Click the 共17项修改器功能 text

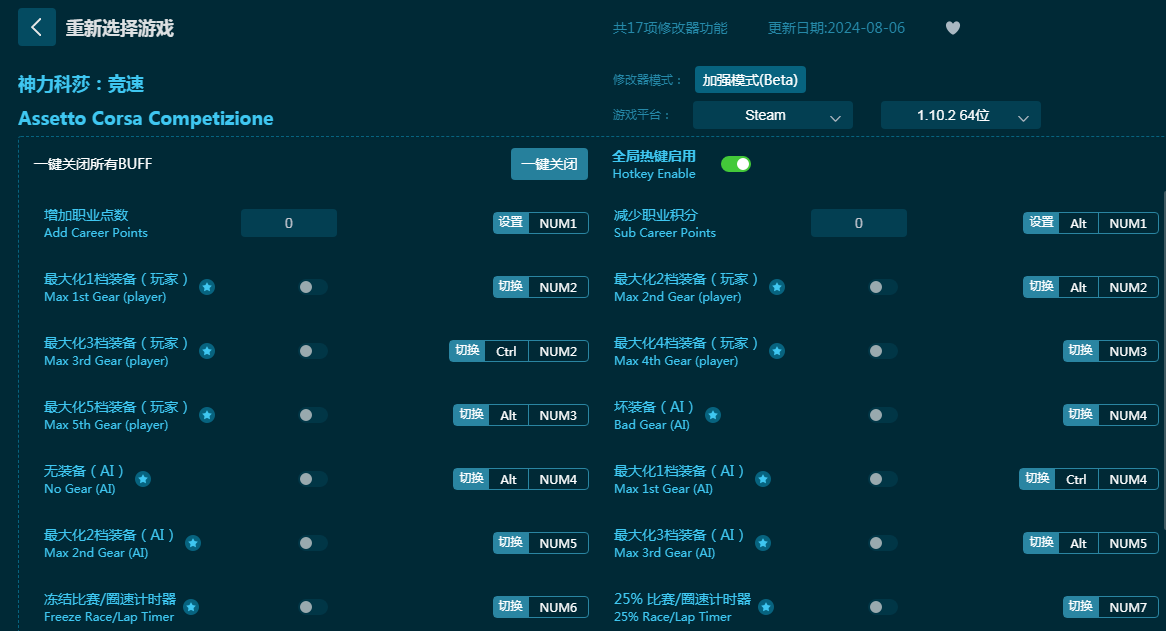coord(670,28)
